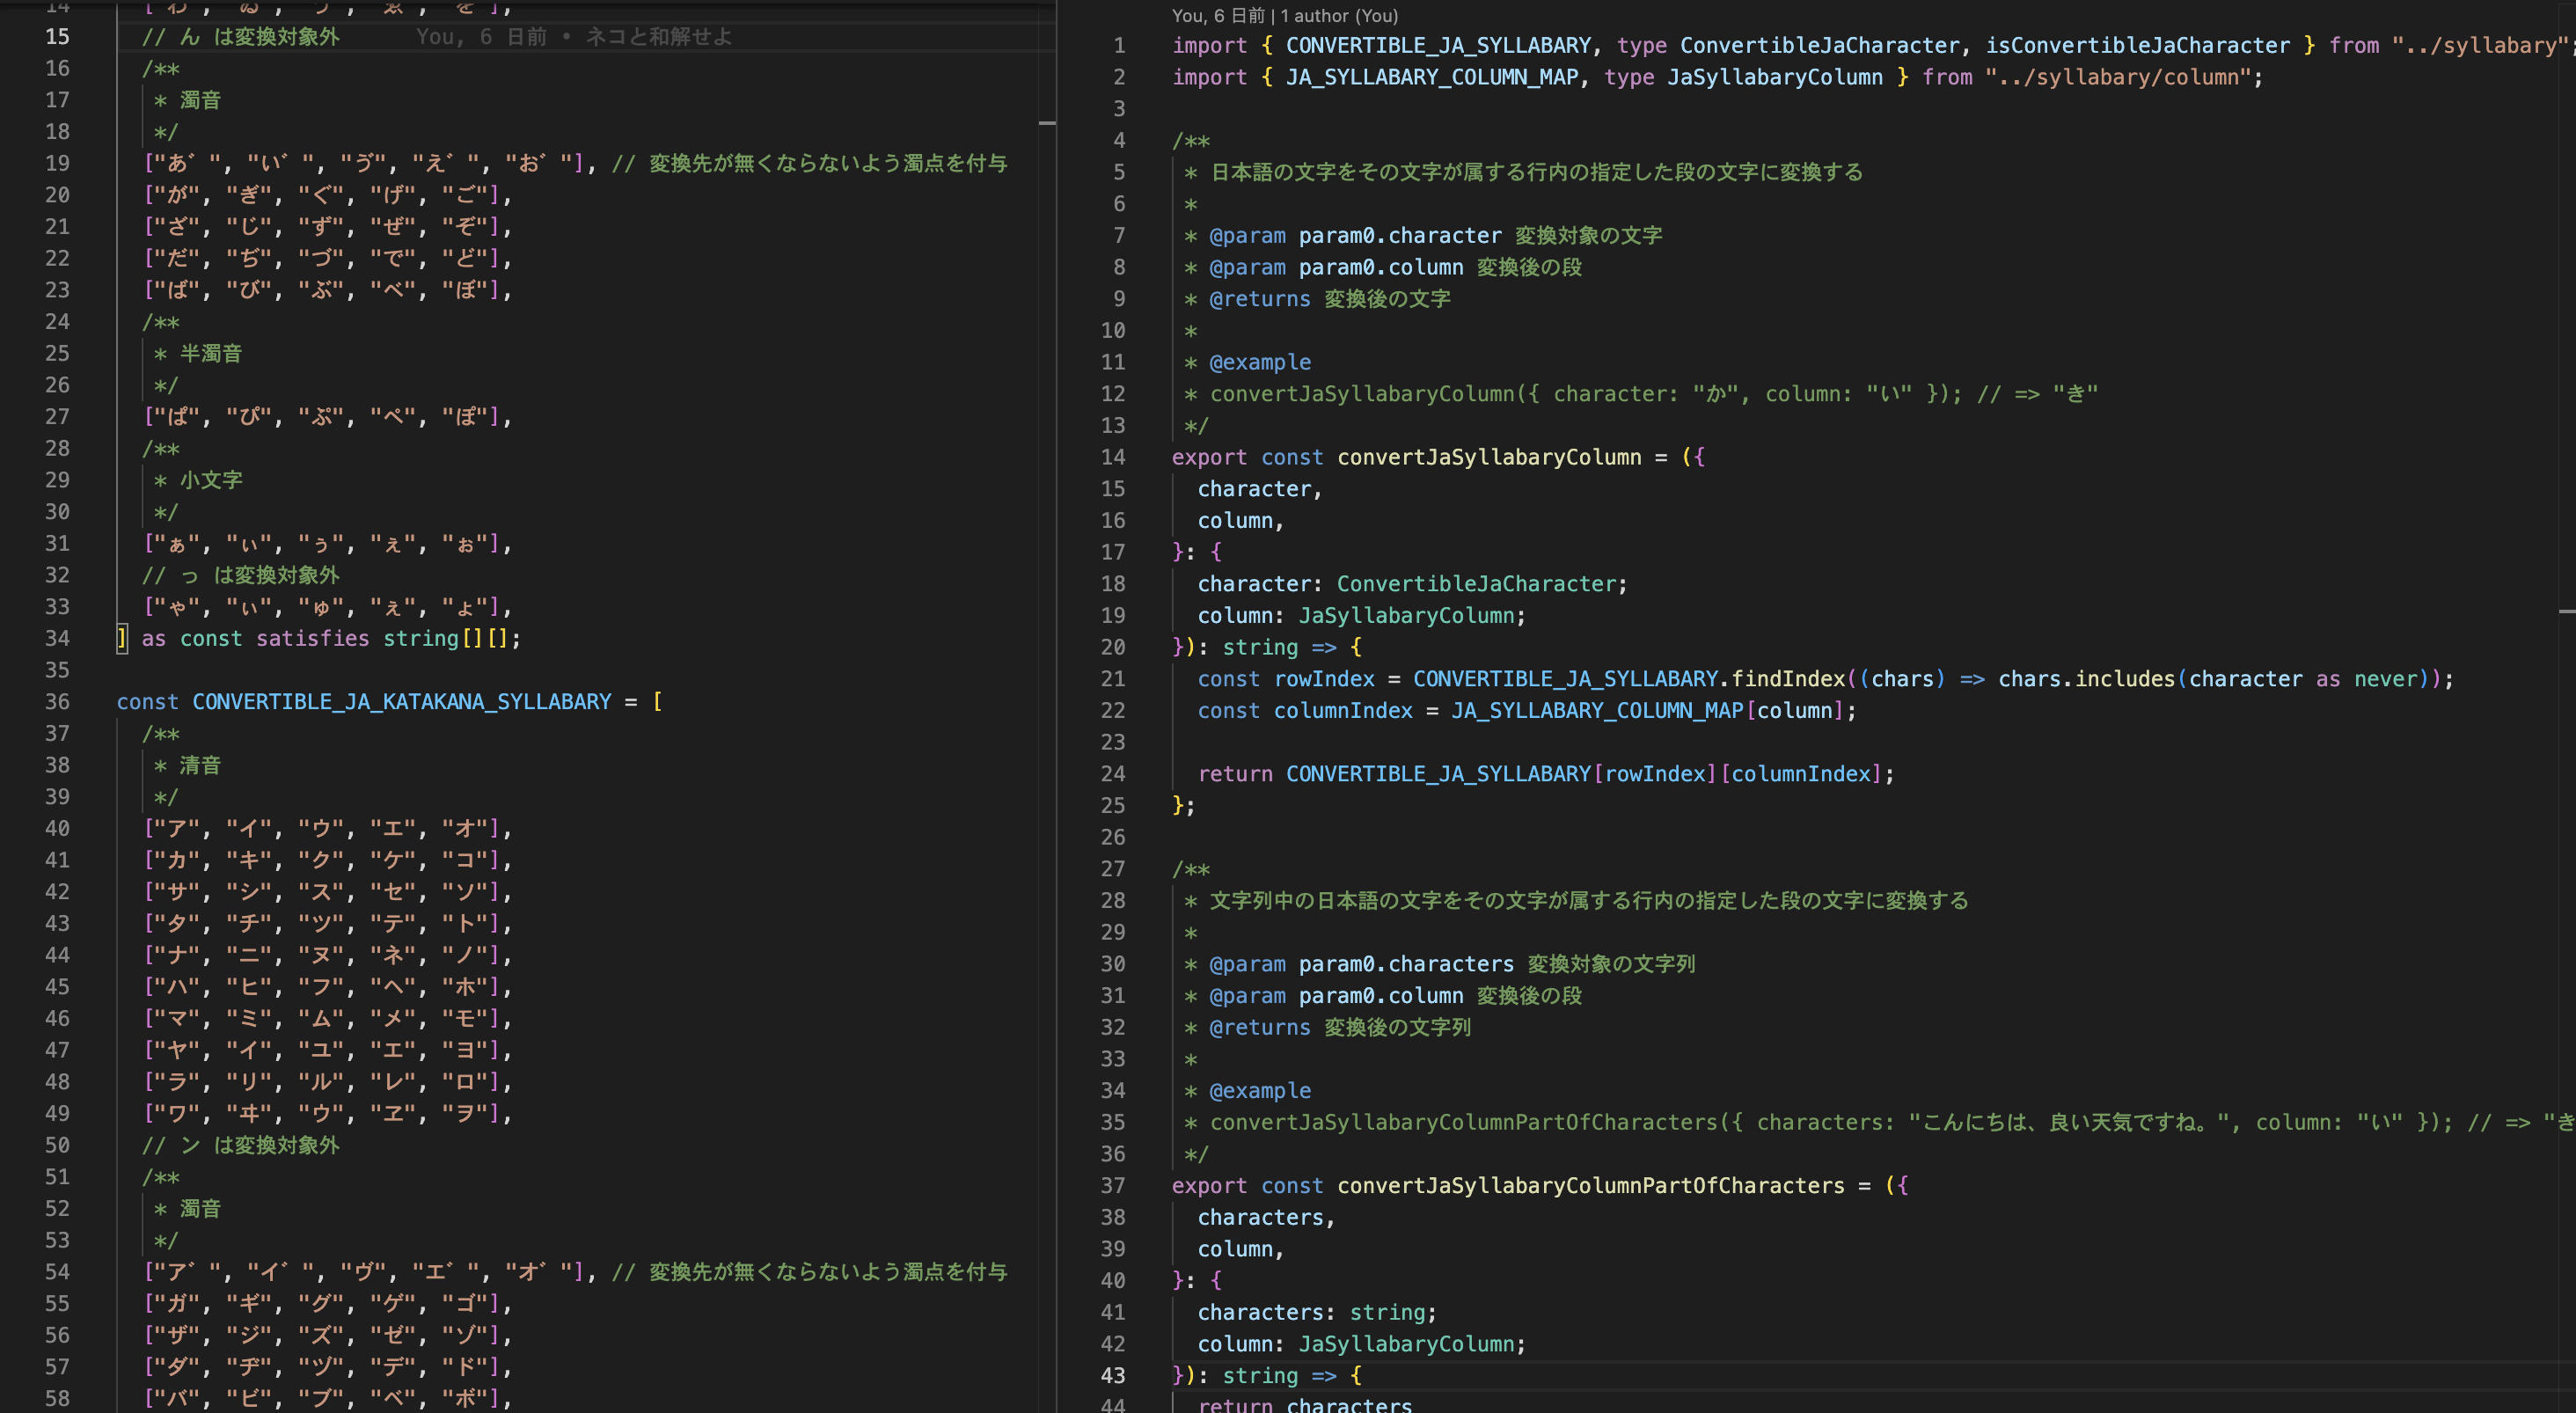
Task: Click the 'return' keyword on line 24
Action: [x=1234, y=774]
